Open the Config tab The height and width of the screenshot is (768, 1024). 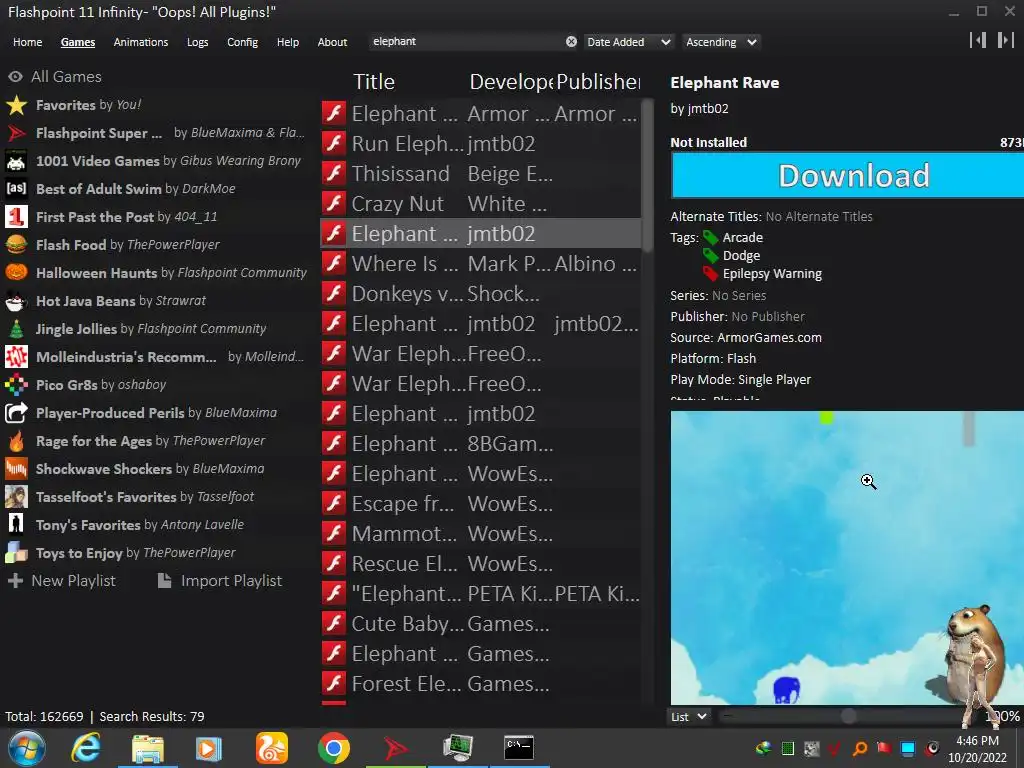242,42
